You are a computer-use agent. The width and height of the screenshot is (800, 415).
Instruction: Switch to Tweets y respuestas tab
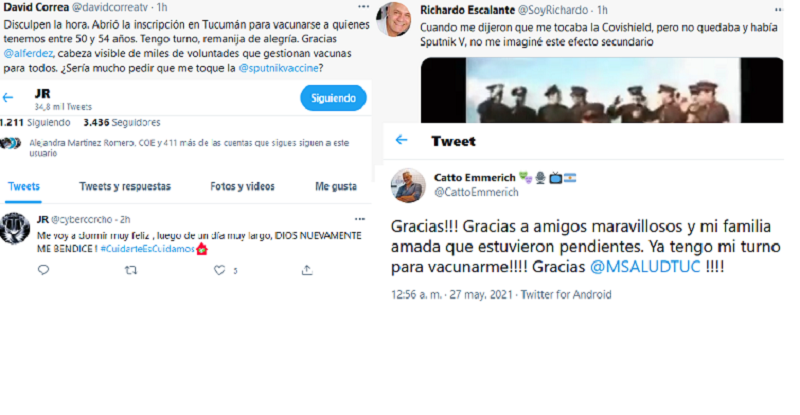click(x=125, y=186)
